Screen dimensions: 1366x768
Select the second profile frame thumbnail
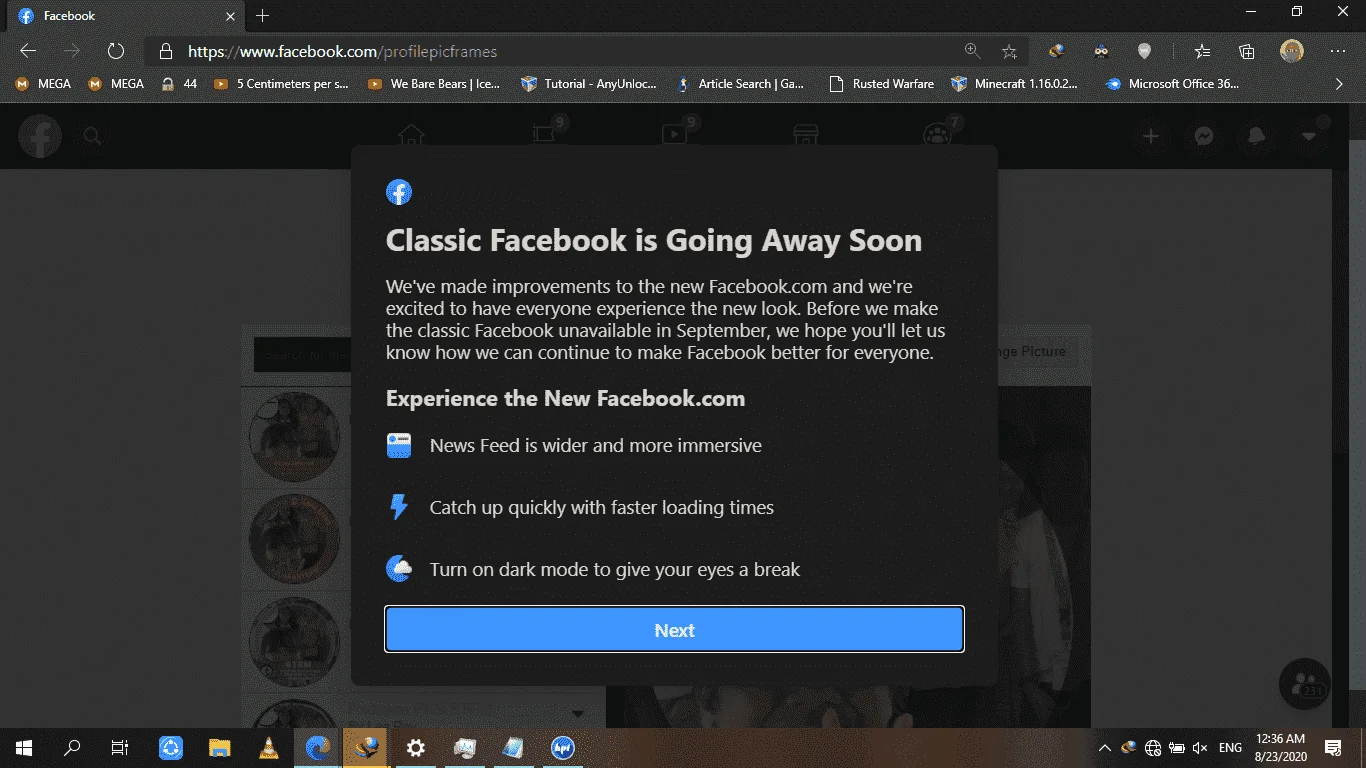[295, 538]
